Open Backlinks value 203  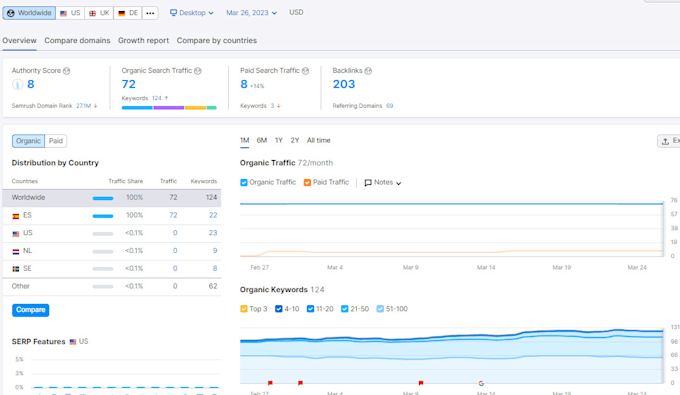click(x=344, y=84)
